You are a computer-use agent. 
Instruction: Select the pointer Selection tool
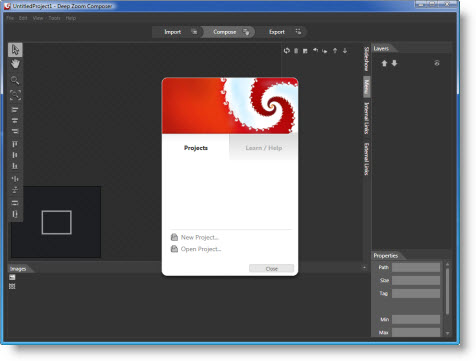click(x=15, y=50)
